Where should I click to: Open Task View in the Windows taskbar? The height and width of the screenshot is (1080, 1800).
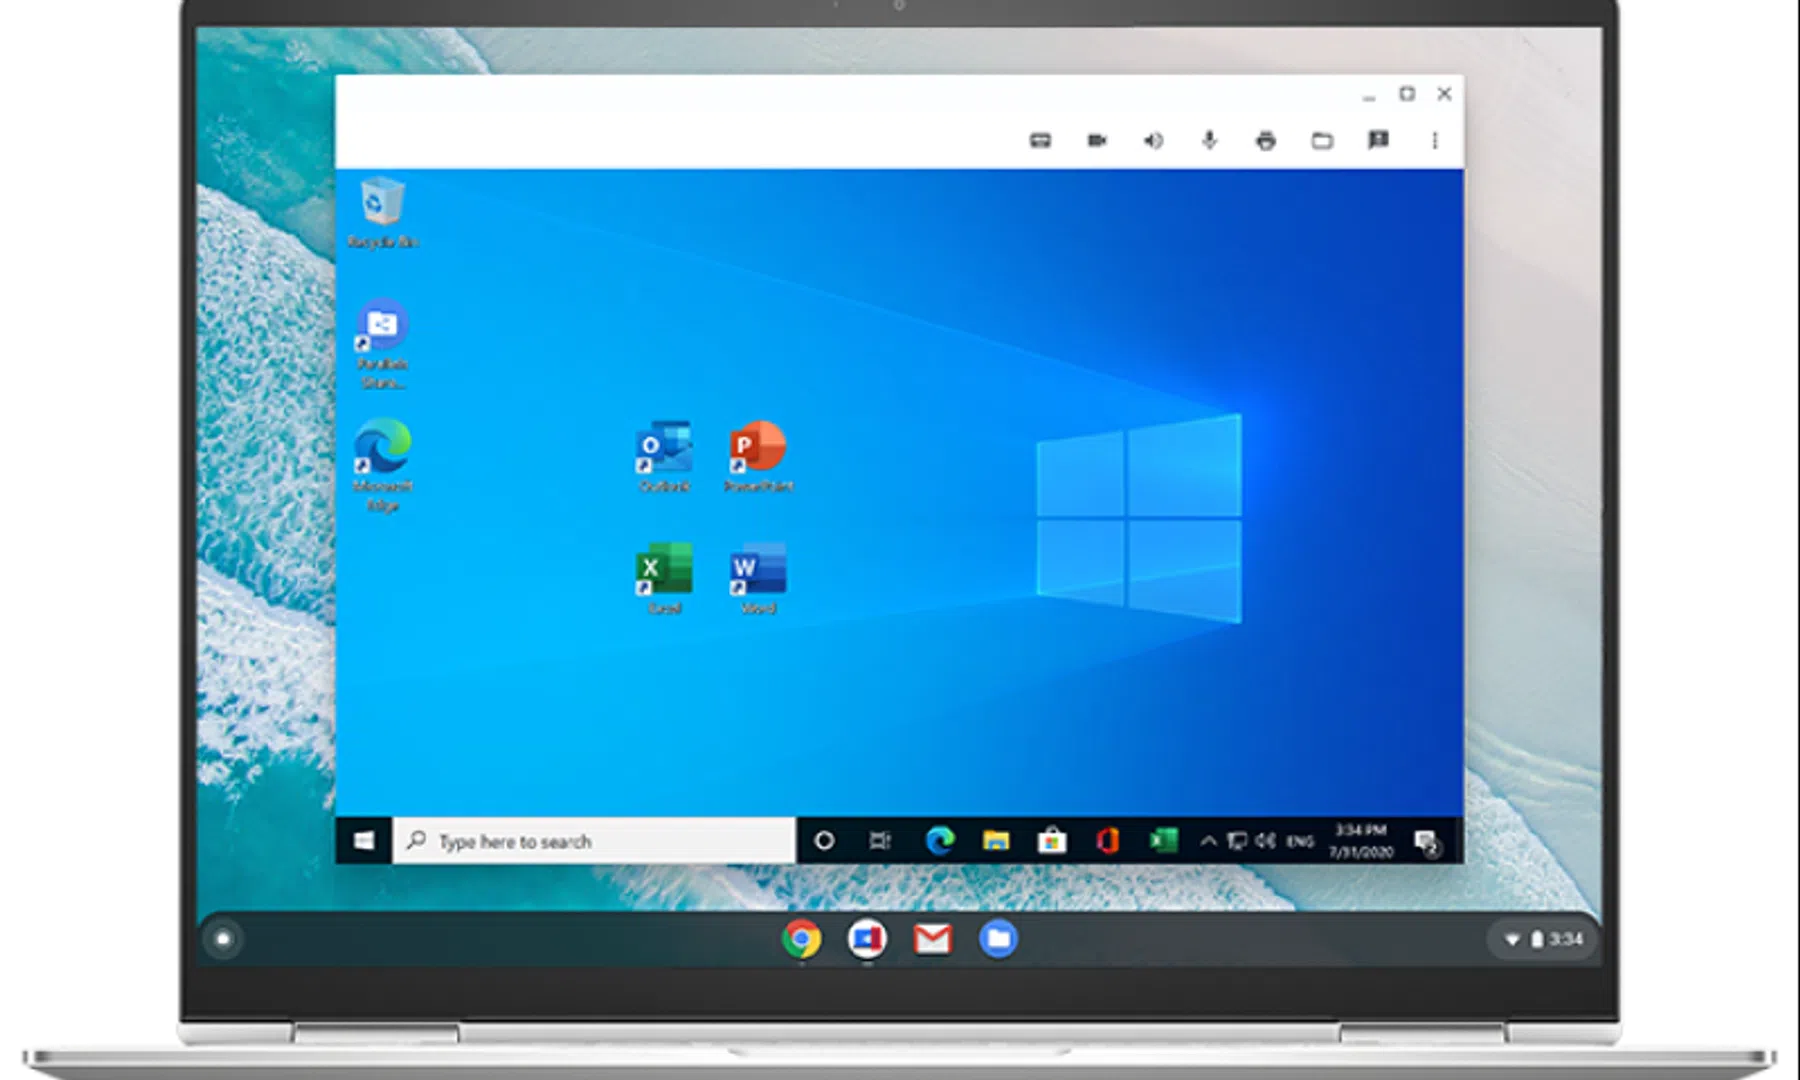coord(880,841)
